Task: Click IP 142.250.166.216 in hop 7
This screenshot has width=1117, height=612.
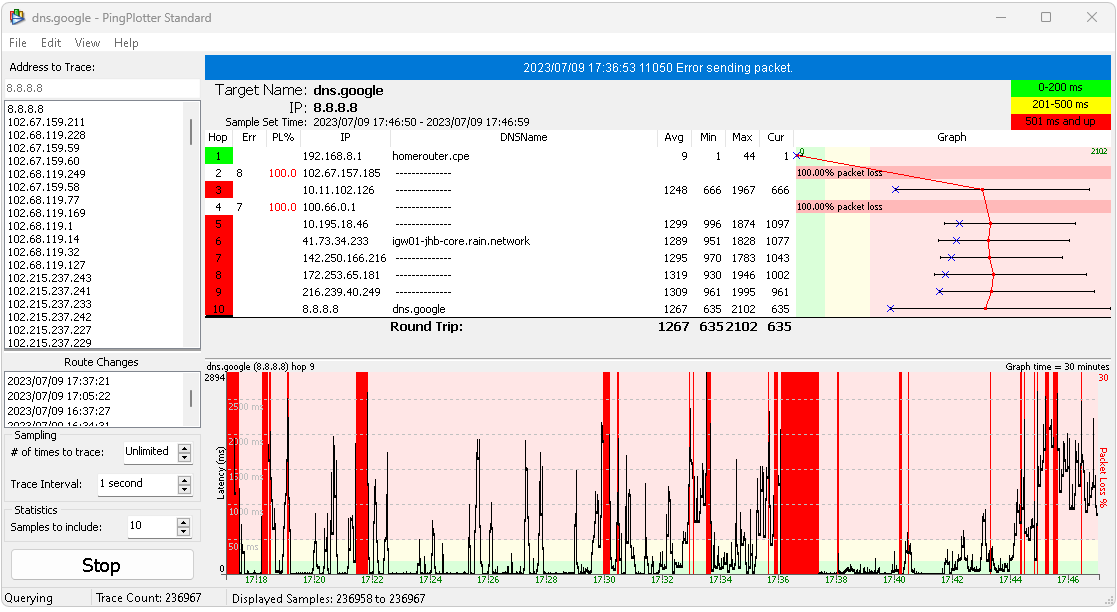Action: pyautogui.click(x=344, y=259)
